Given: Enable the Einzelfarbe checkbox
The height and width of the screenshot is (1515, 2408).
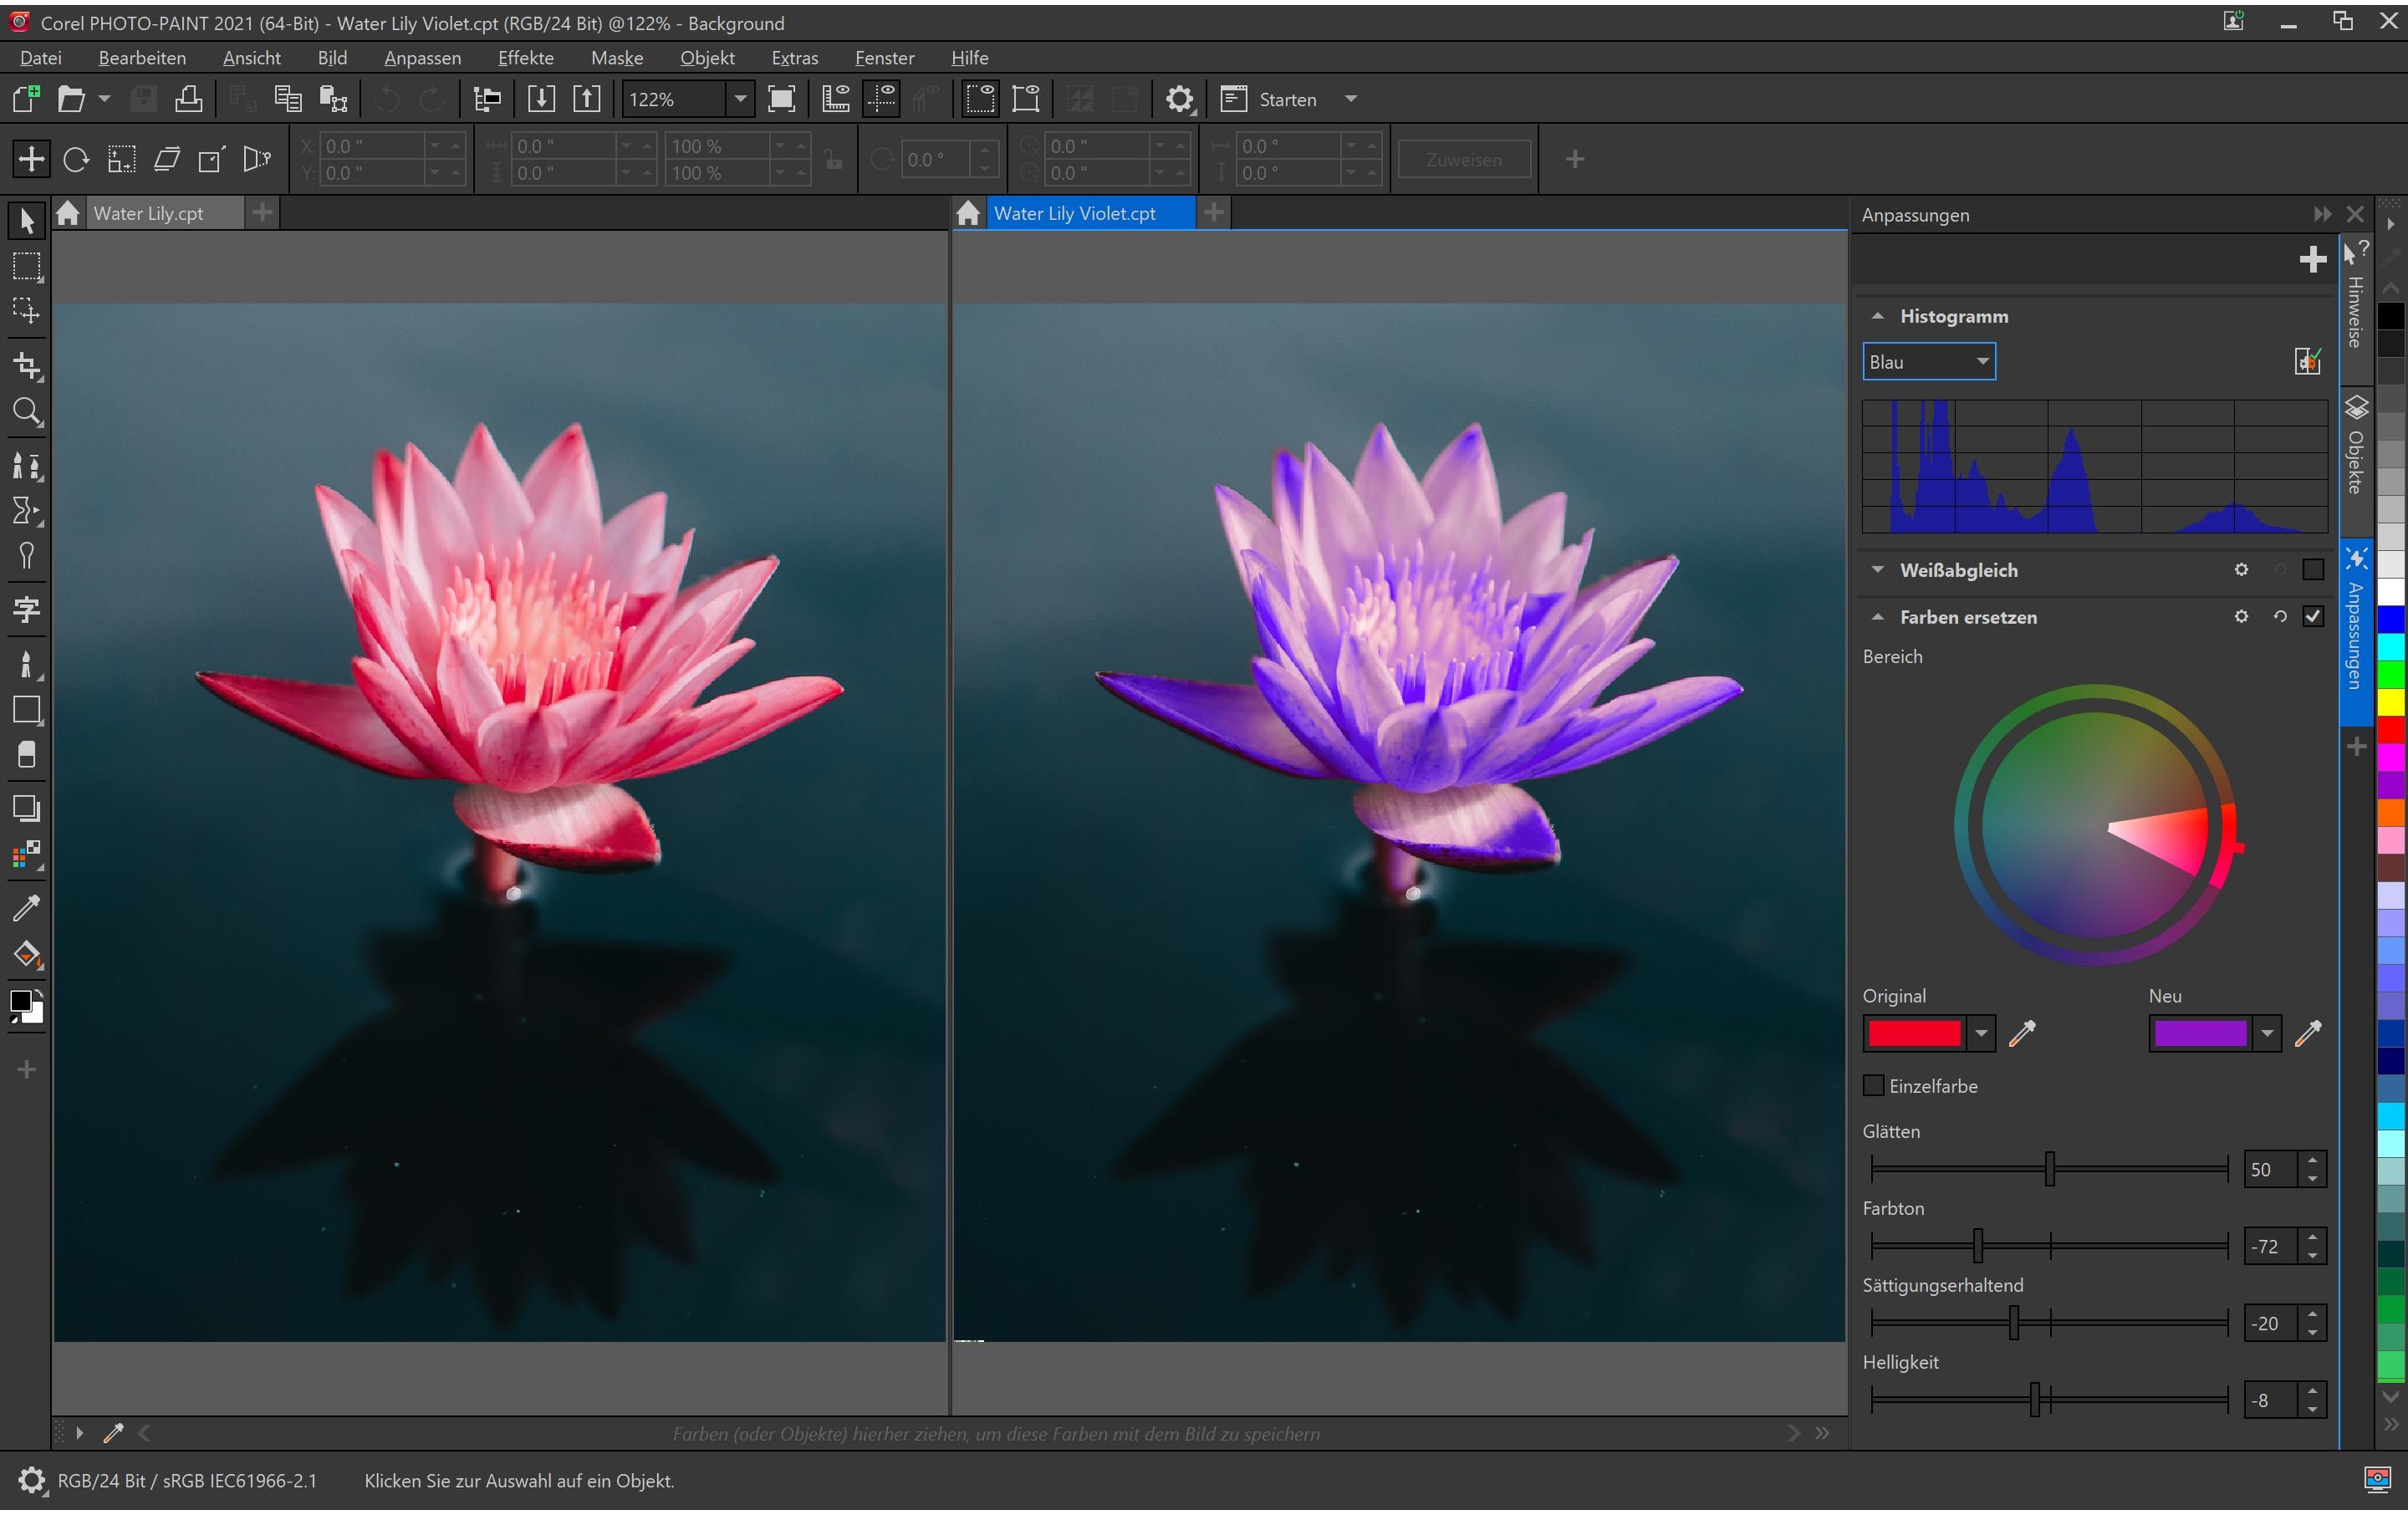Looking at the screenshot, I should (x=1874, y=1086).
